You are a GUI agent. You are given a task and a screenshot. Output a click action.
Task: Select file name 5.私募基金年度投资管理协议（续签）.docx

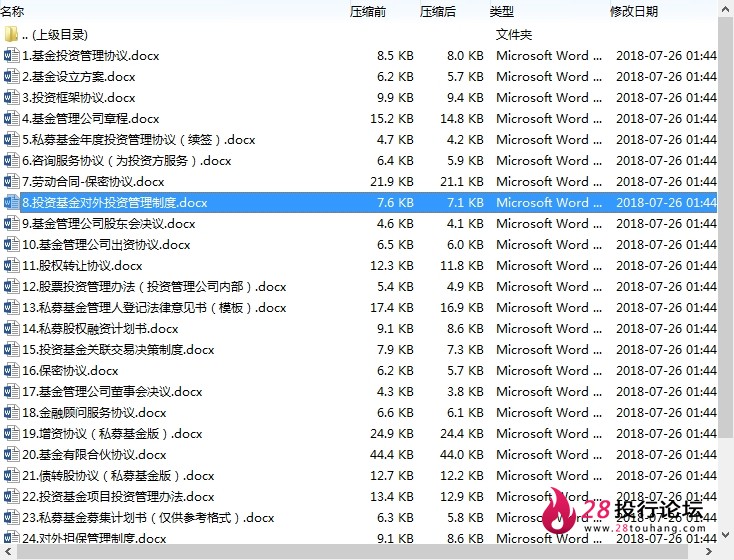coord(139,140)
